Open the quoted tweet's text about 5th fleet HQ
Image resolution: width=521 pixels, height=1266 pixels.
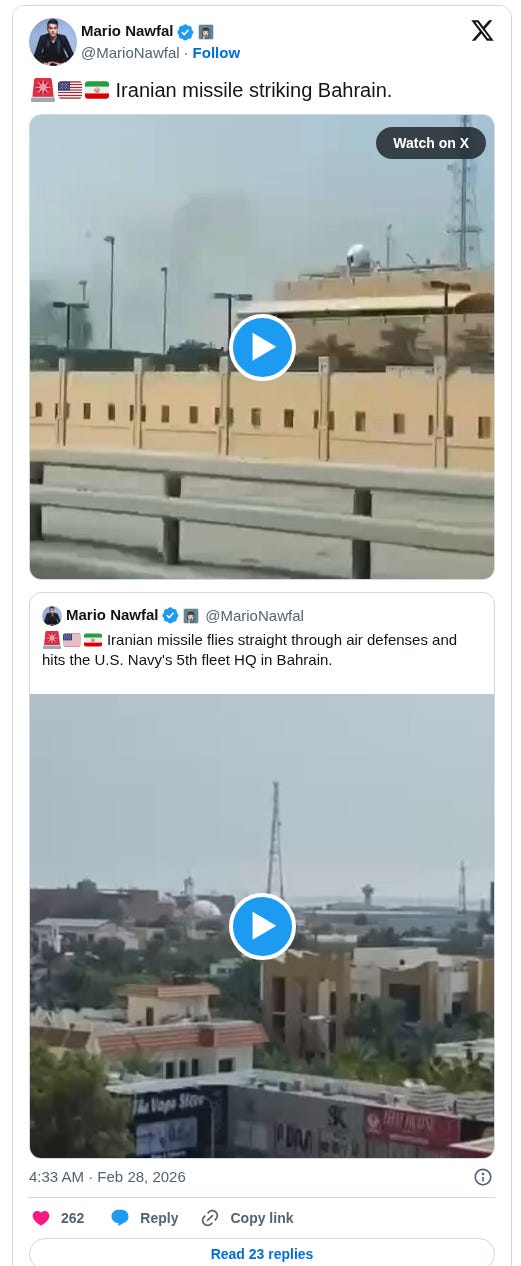tap(250, 650)
